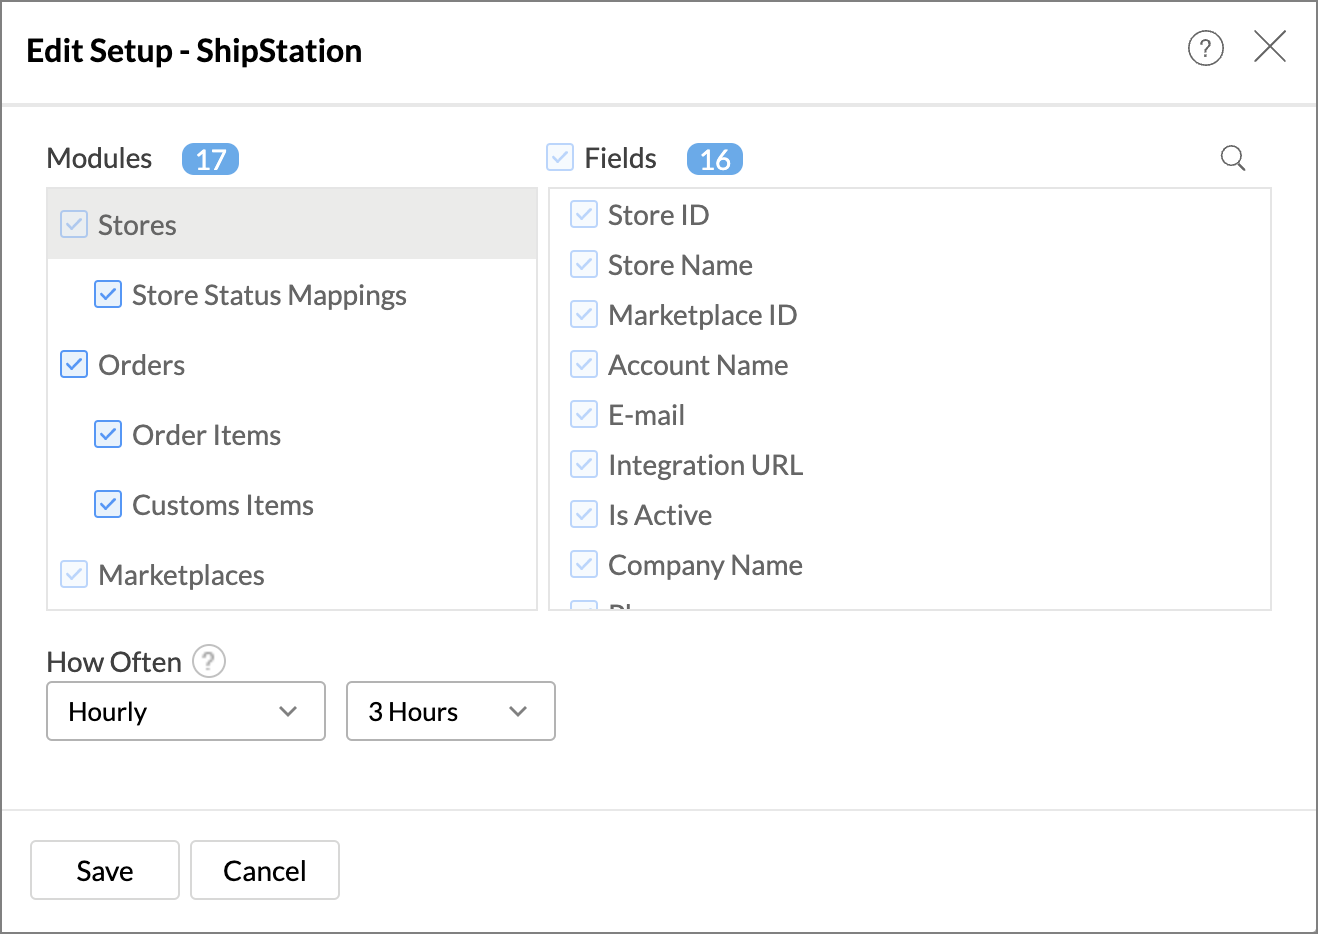Open the help icon in the dialog header

point(1205,47)
